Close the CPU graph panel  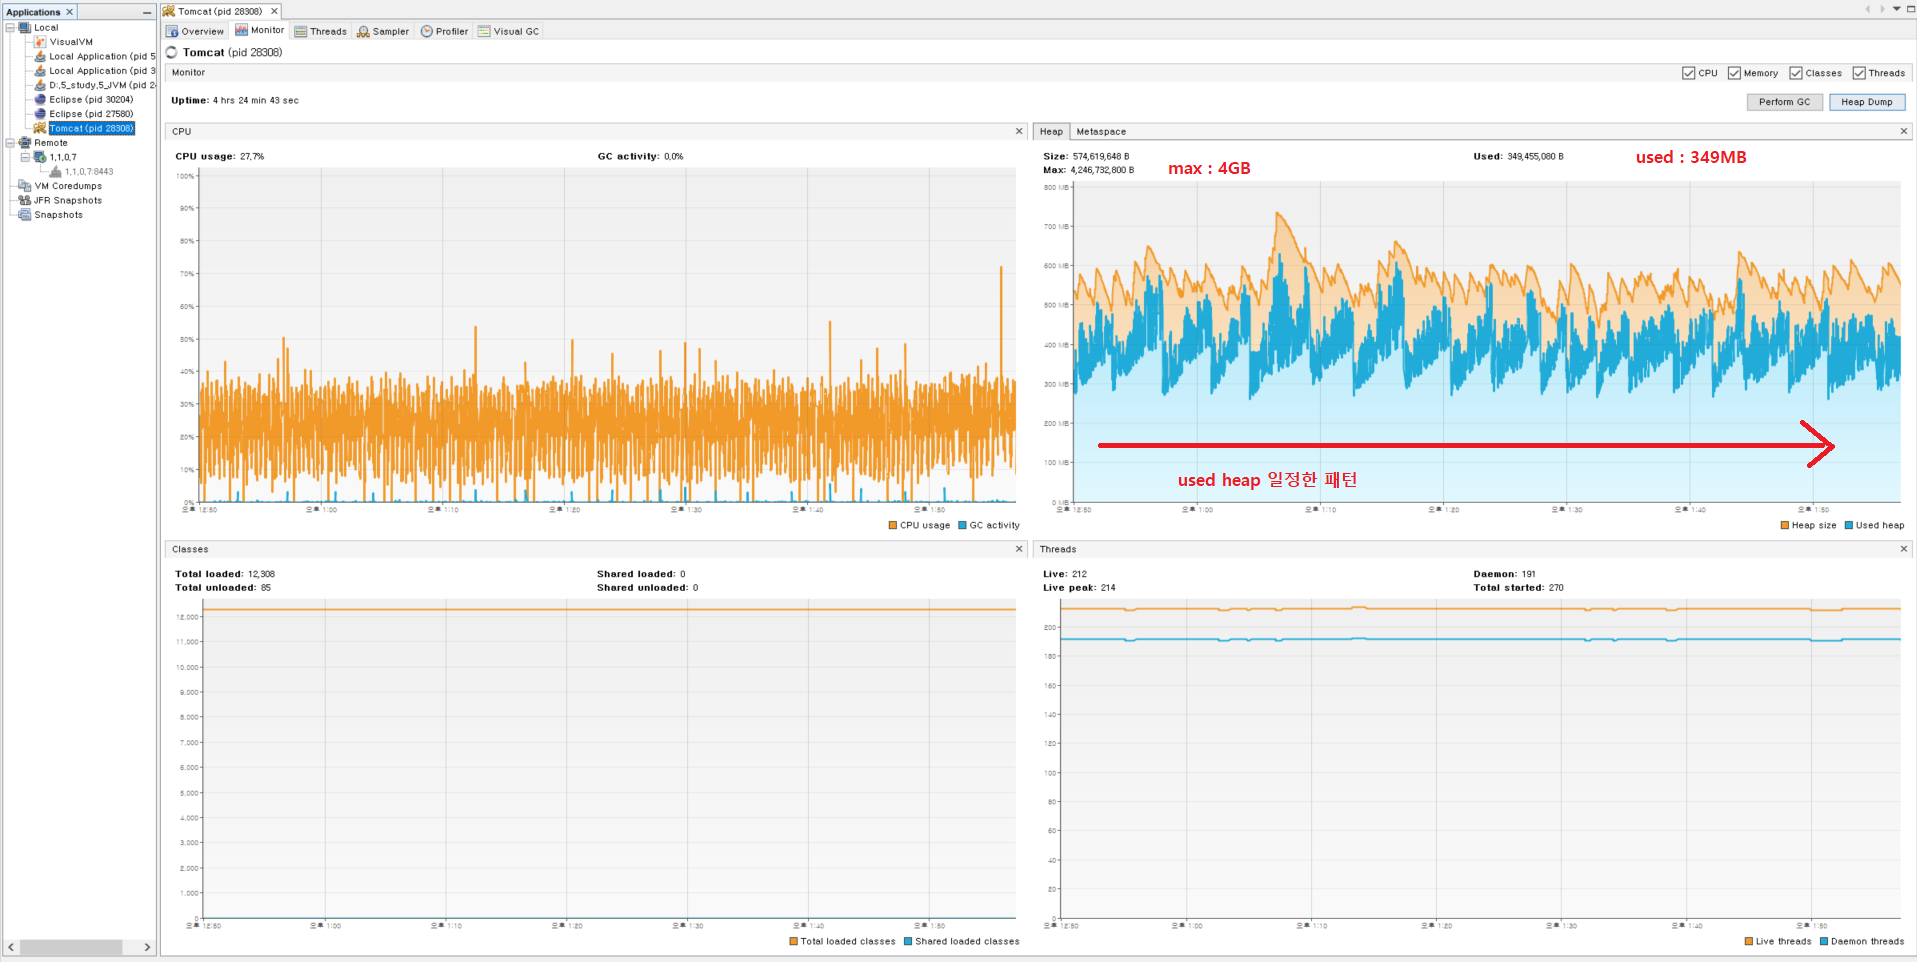coord(1019,131)
